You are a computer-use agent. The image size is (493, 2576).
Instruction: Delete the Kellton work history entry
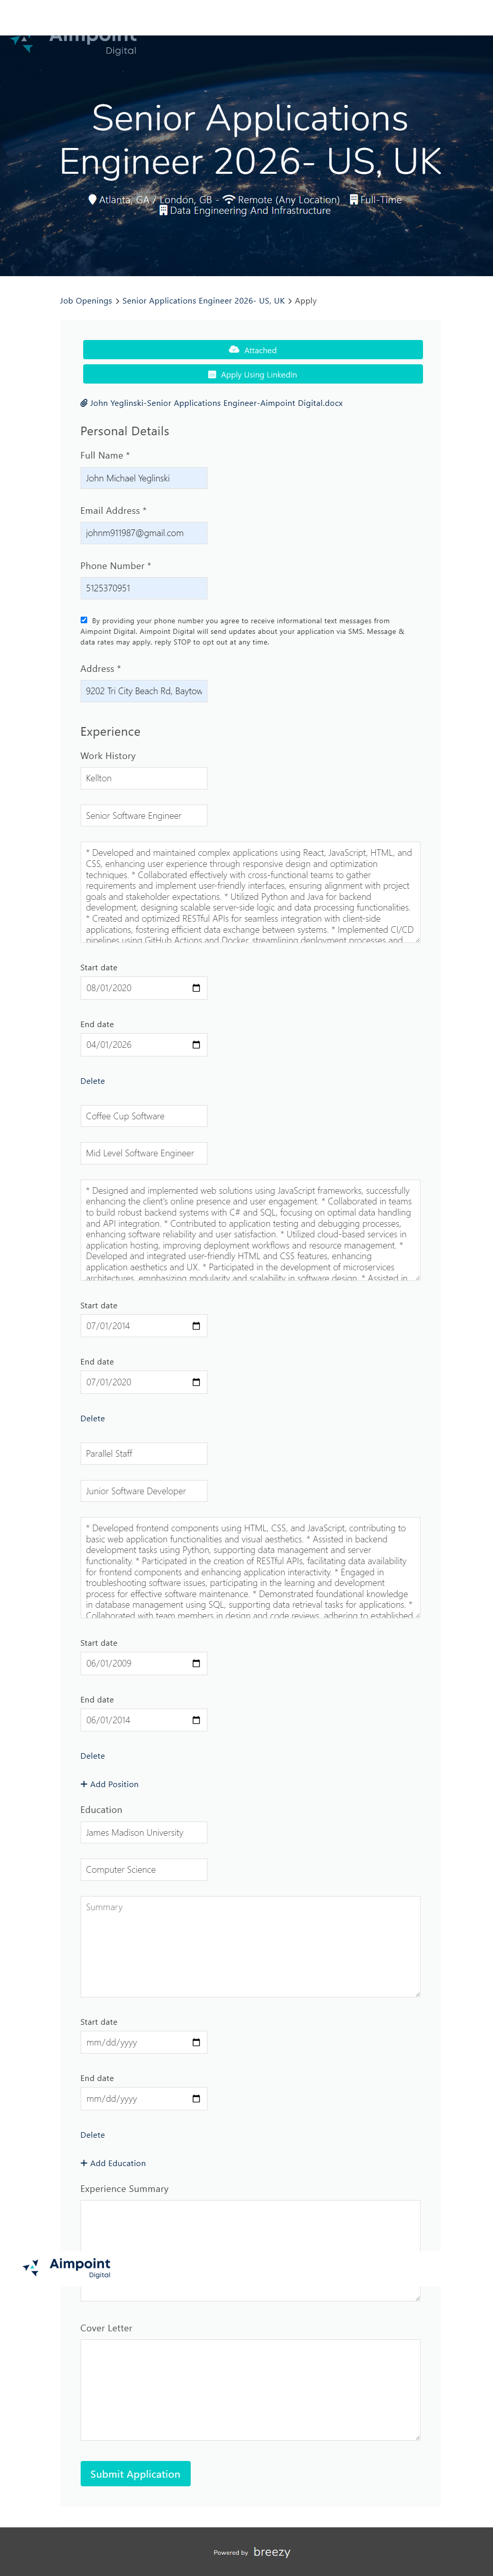click(92, 1081)
